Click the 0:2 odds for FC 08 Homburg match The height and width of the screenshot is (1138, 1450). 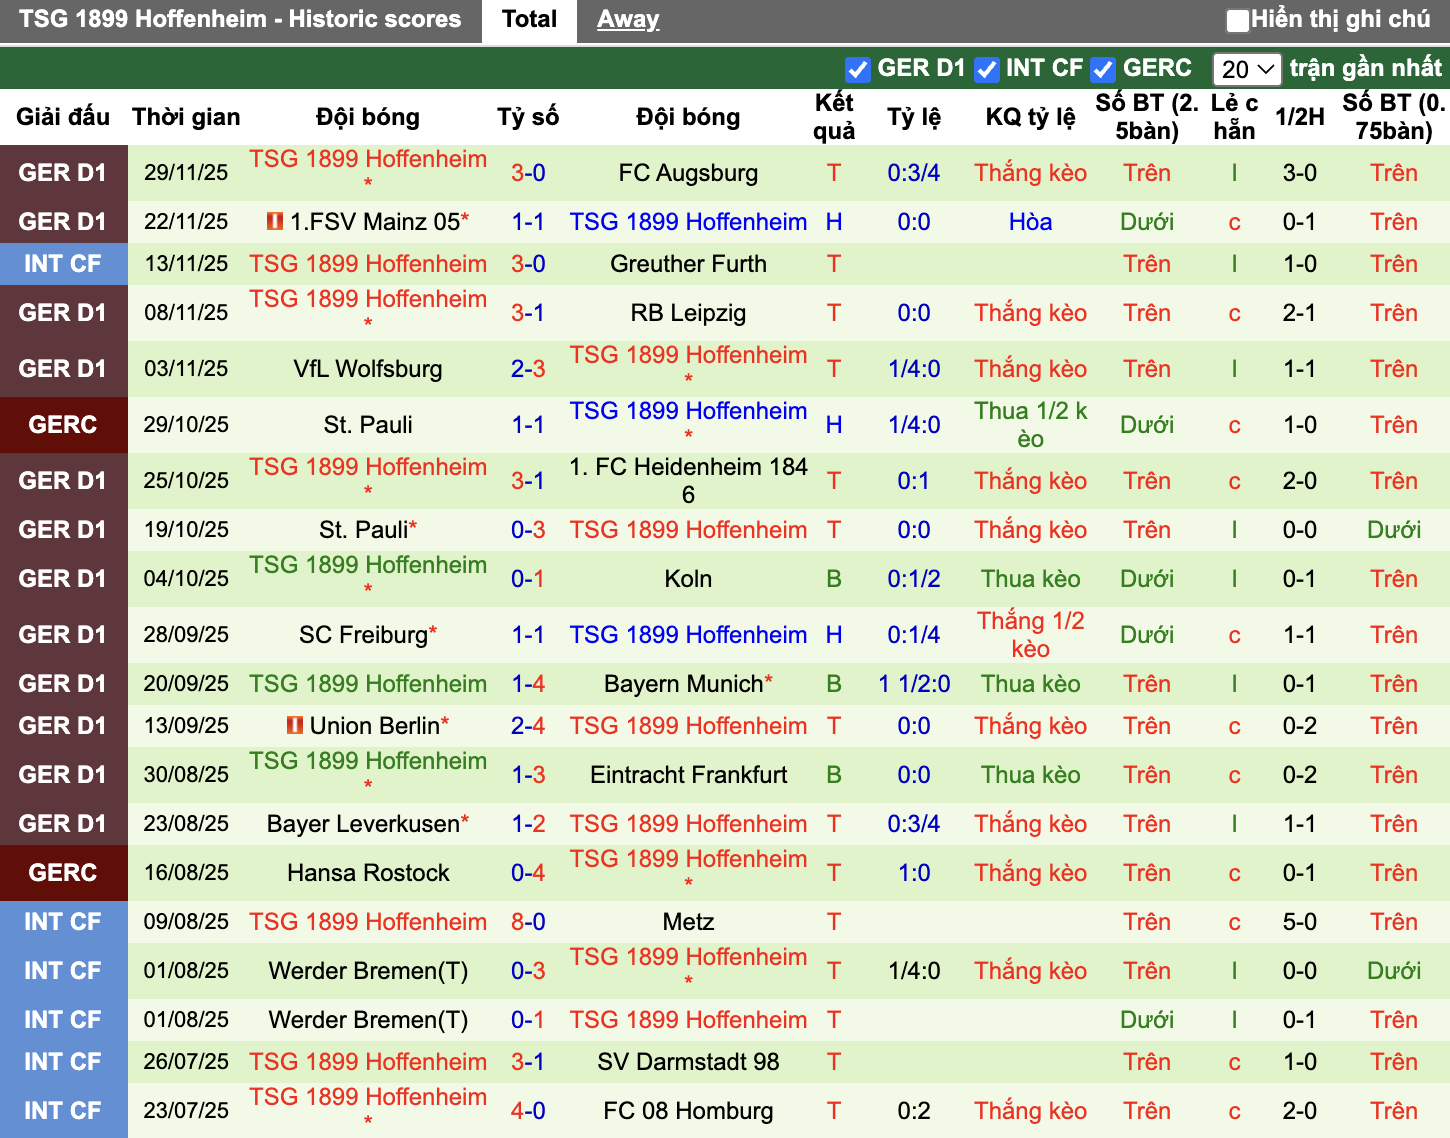(913, 1111)
